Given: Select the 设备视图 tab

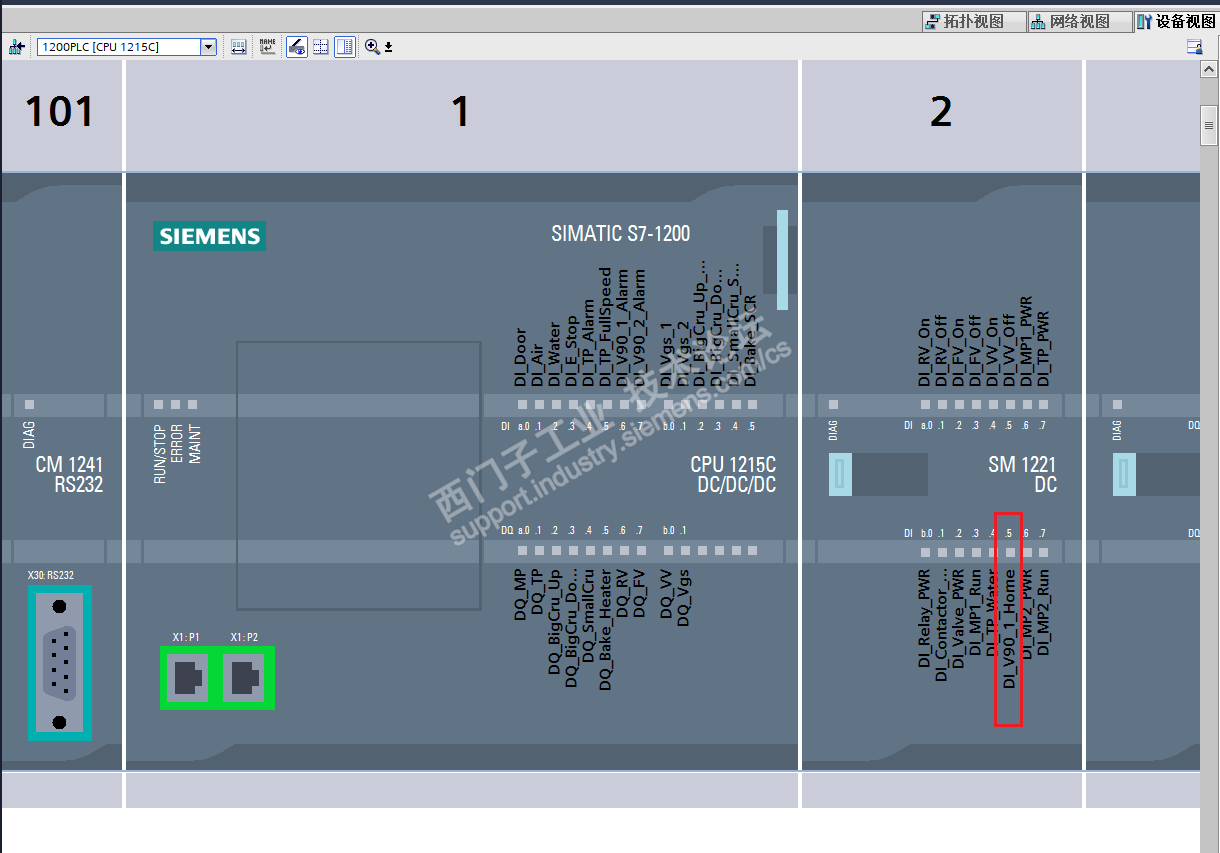Looking at the screenshot, I should tap(1177, 21).
